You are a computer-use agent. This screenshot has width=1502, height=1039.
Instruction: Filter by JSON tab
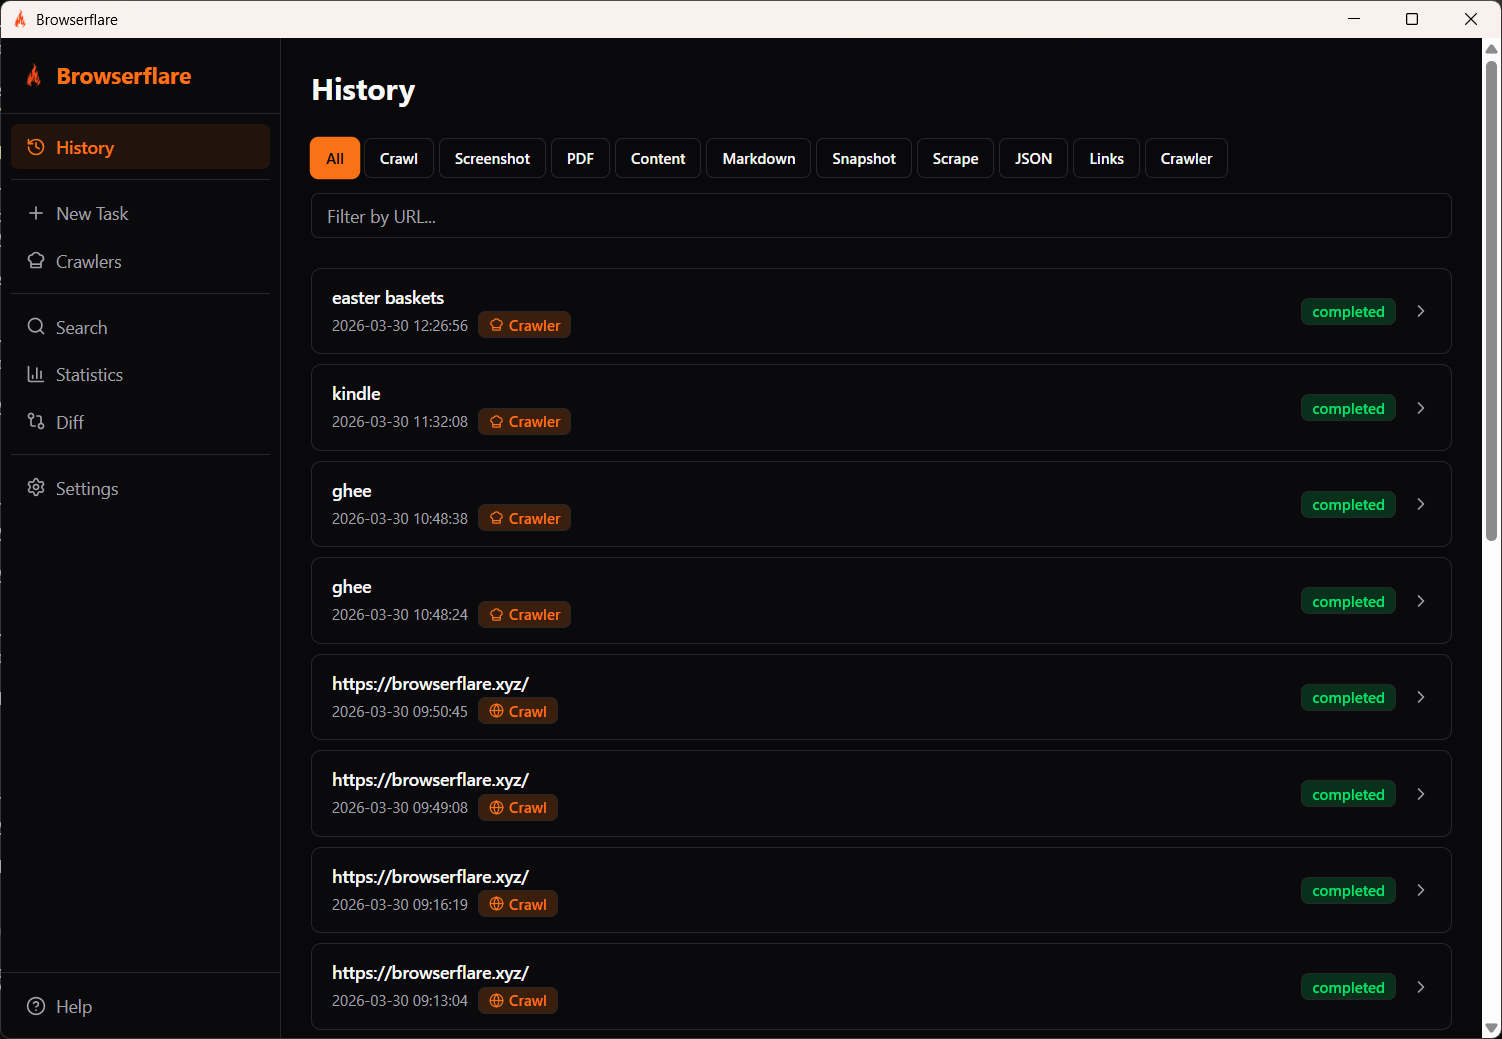(1033, 158)
